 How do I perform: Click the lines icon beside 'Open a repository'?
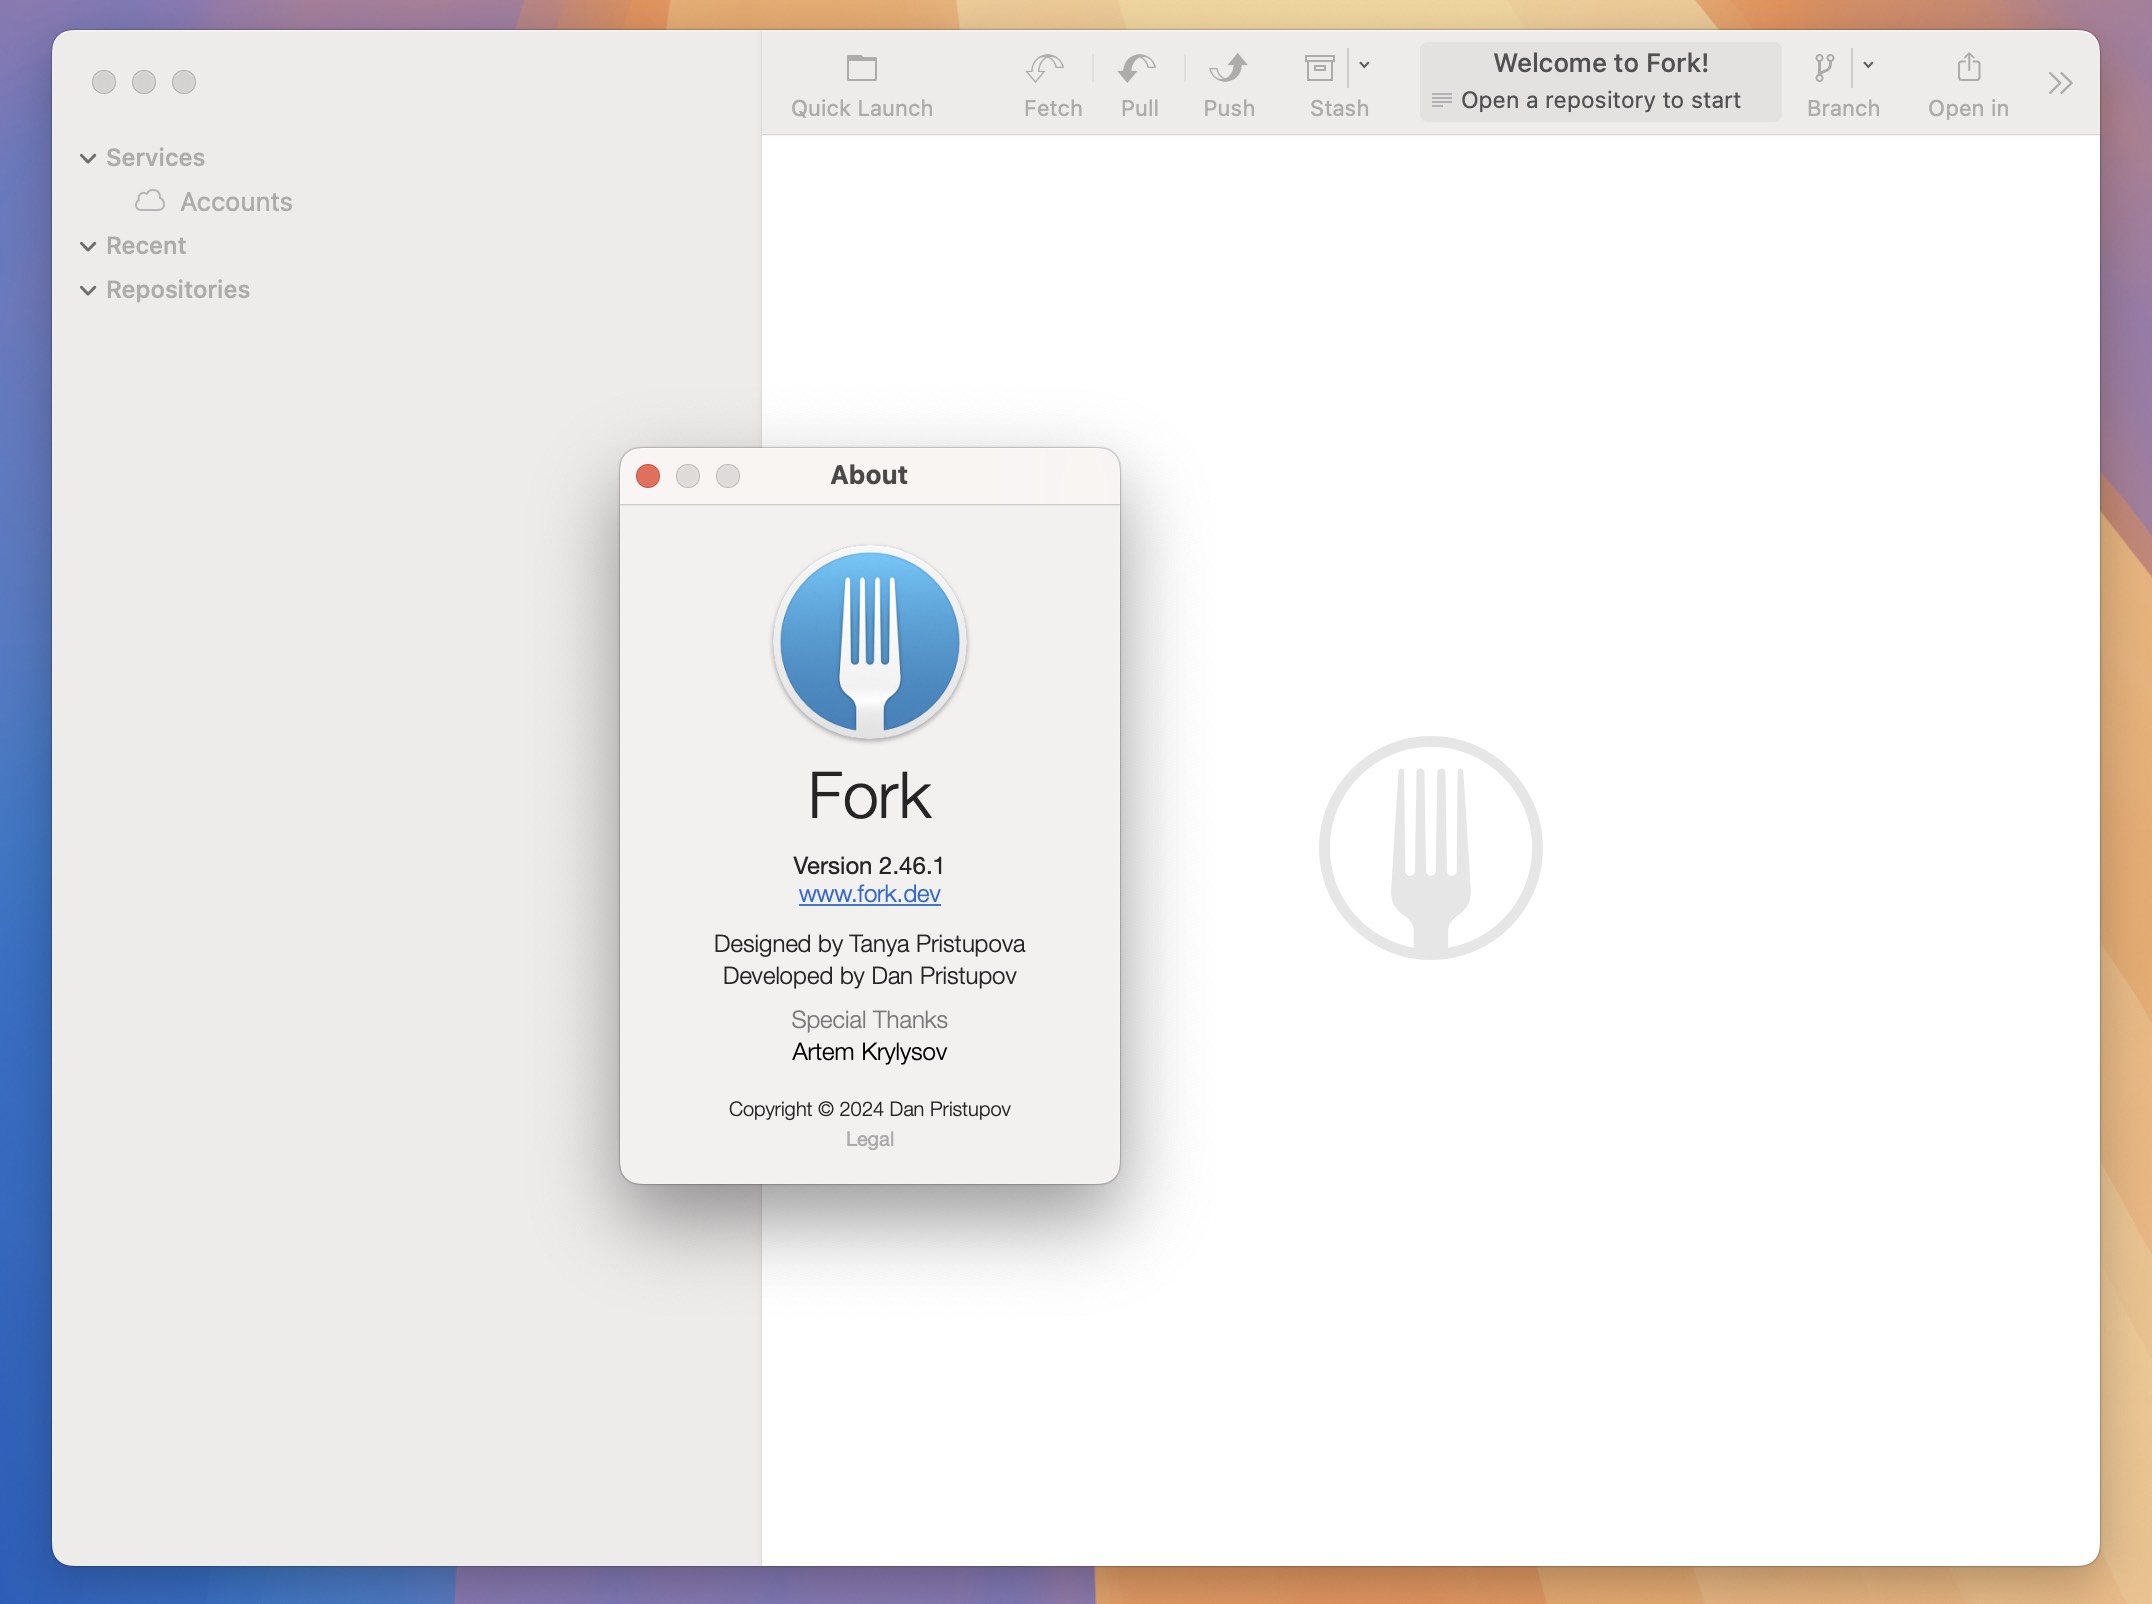click(x=1441, y=100)
